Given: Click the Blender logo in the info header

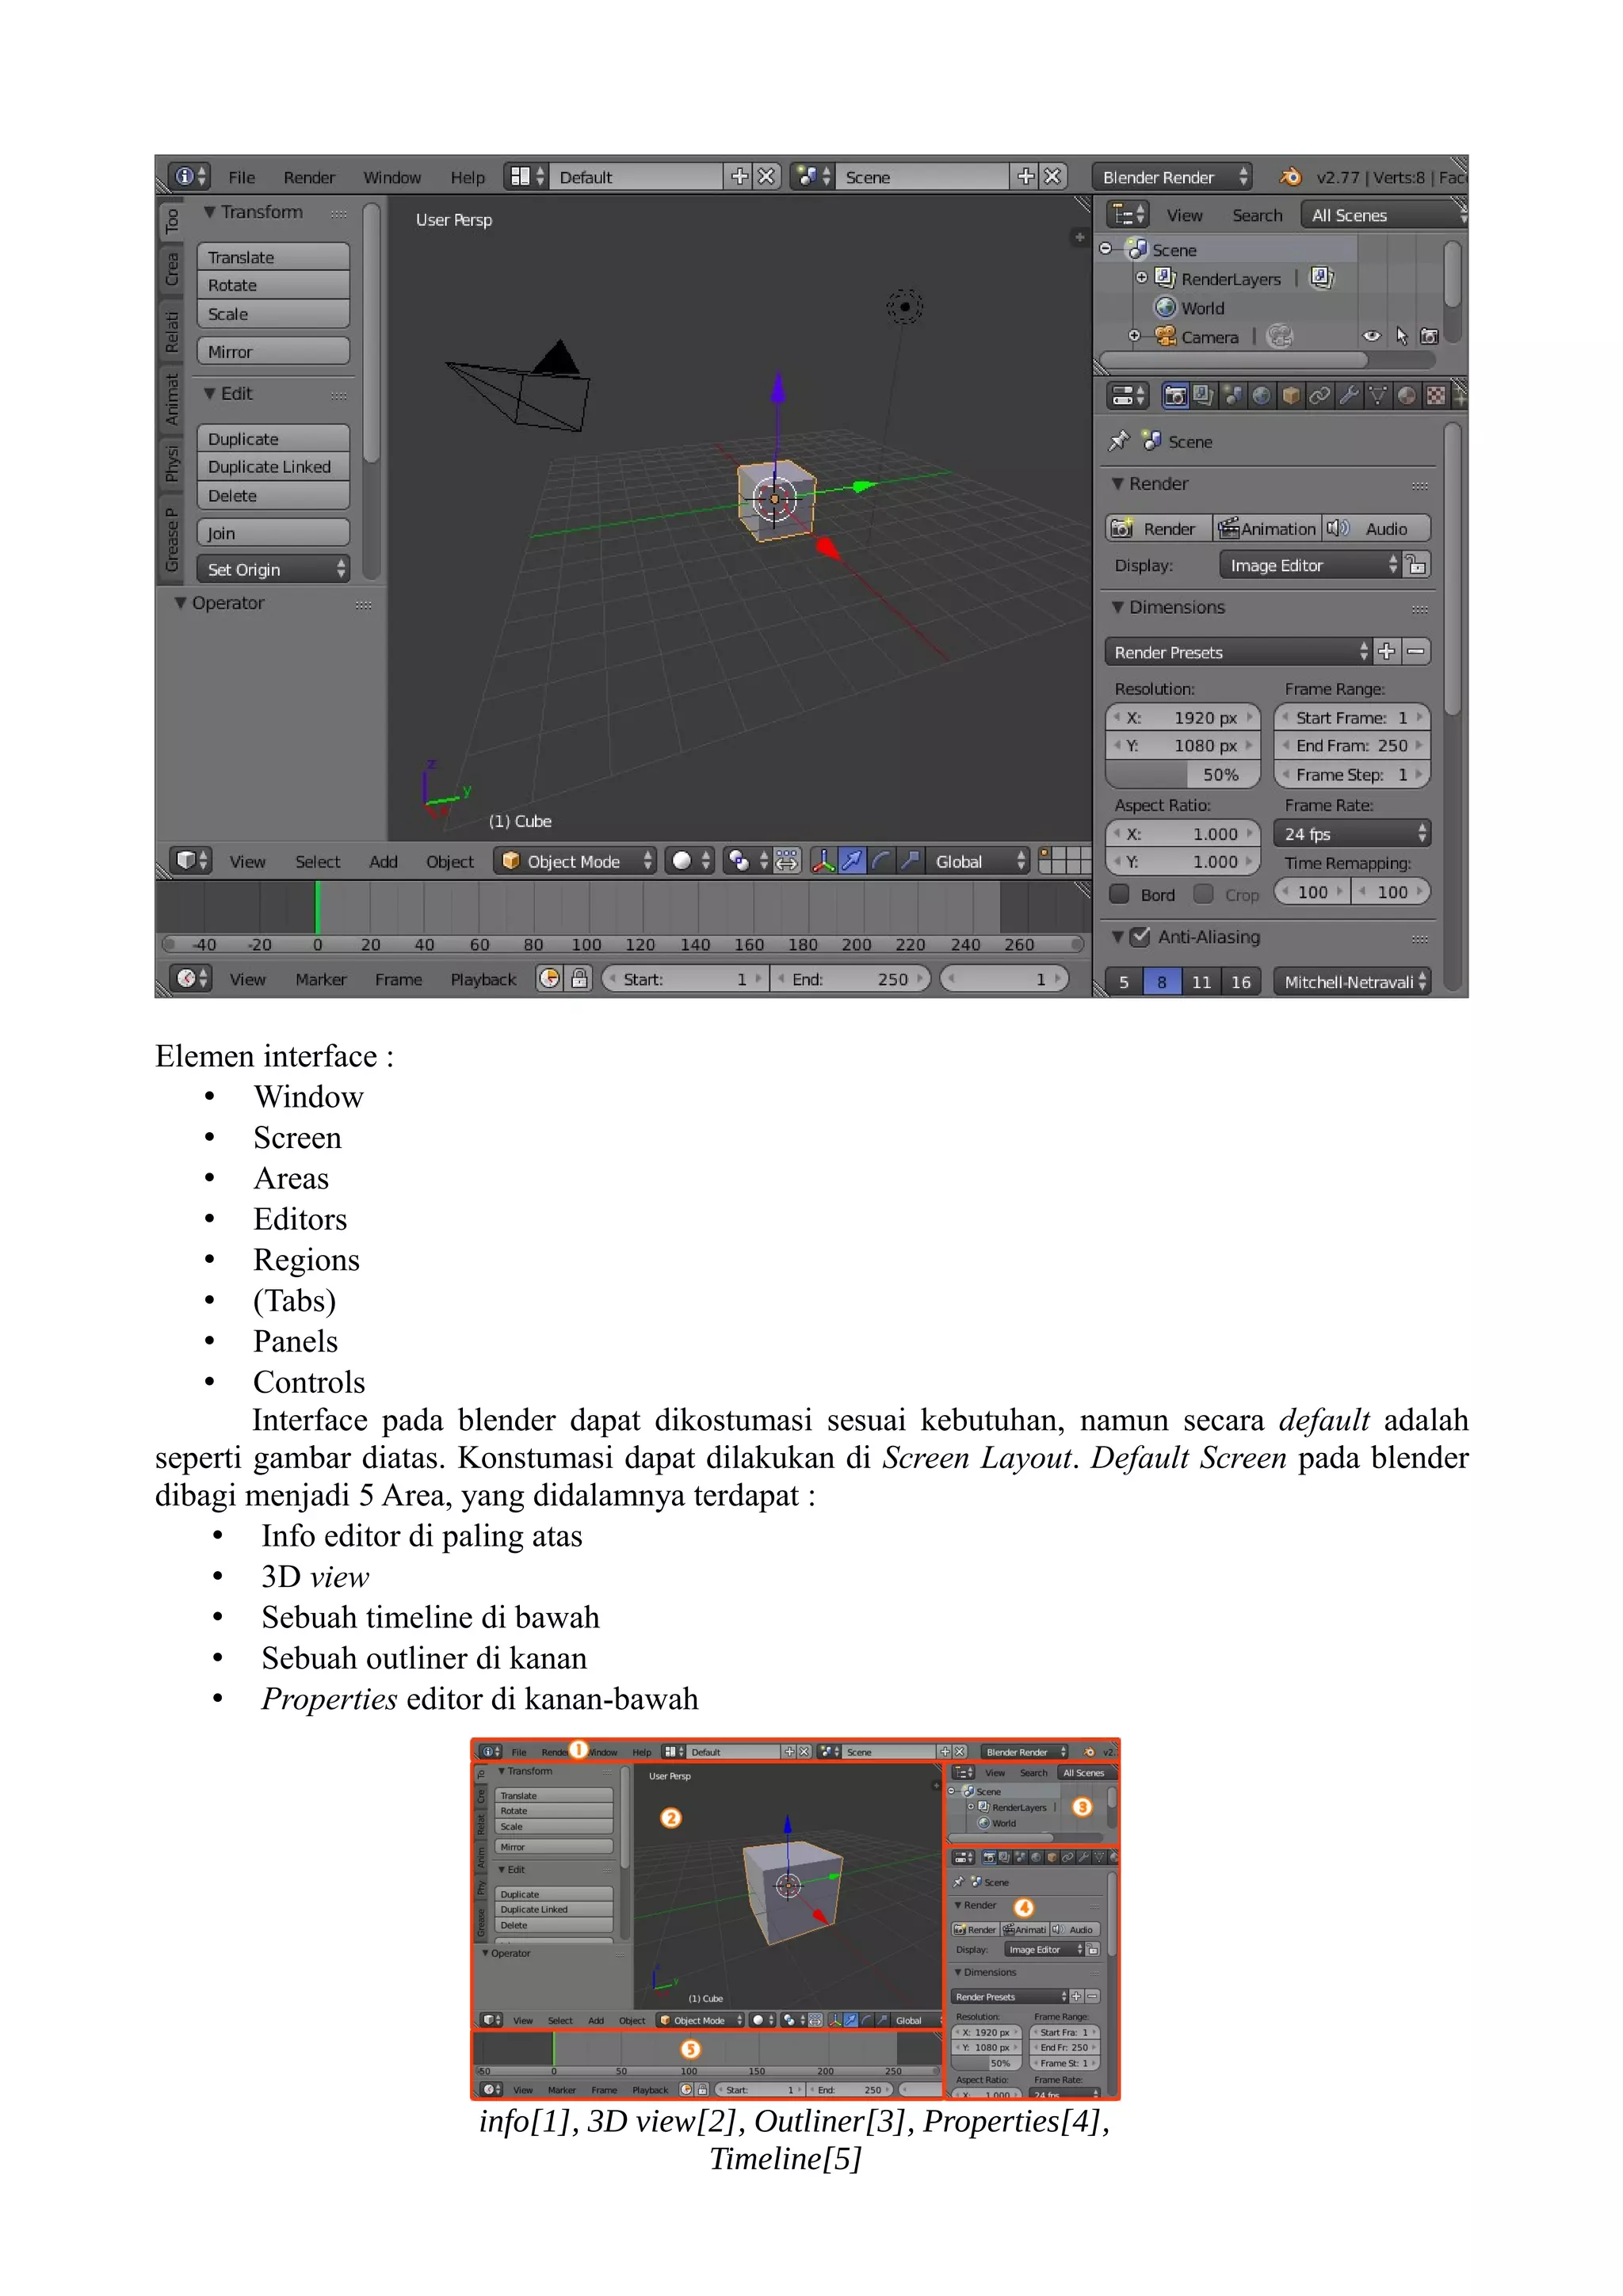Looking at the screenshot, I should tap(1290, 177).
